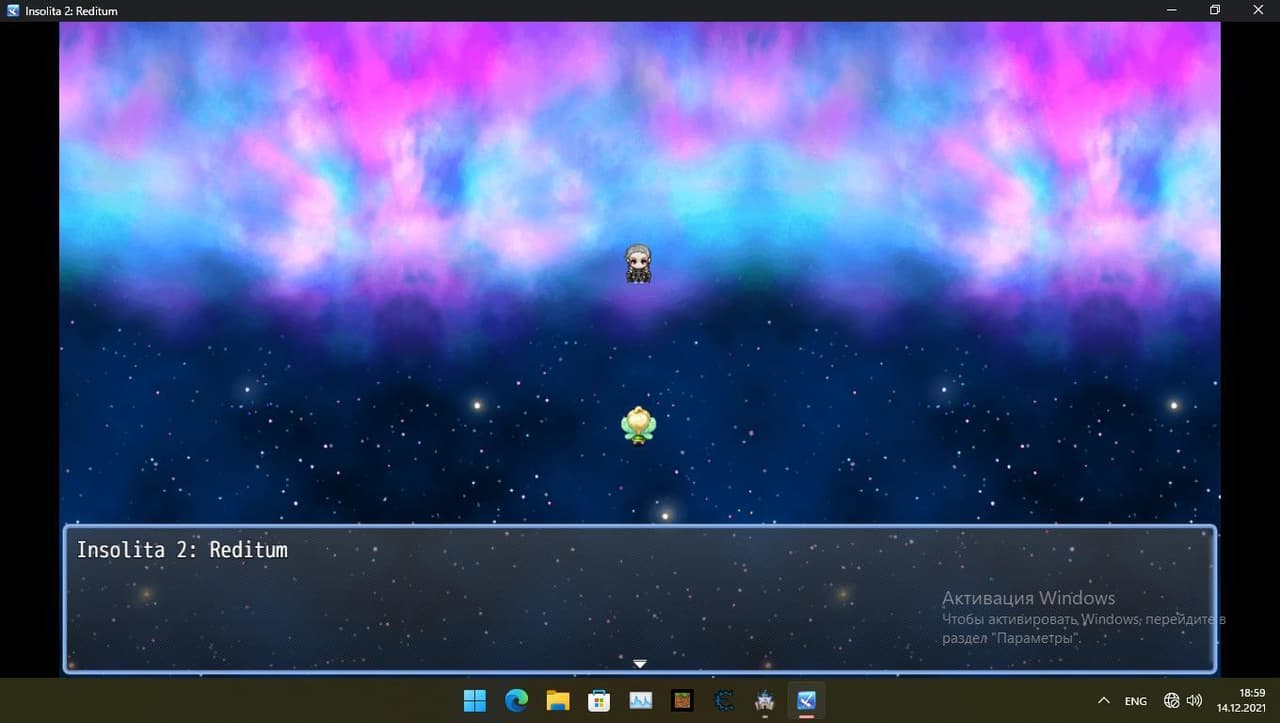Open the volume speaker tray icon
The width and height of the screenshot is (1280, 723).
pos(1193,701)
